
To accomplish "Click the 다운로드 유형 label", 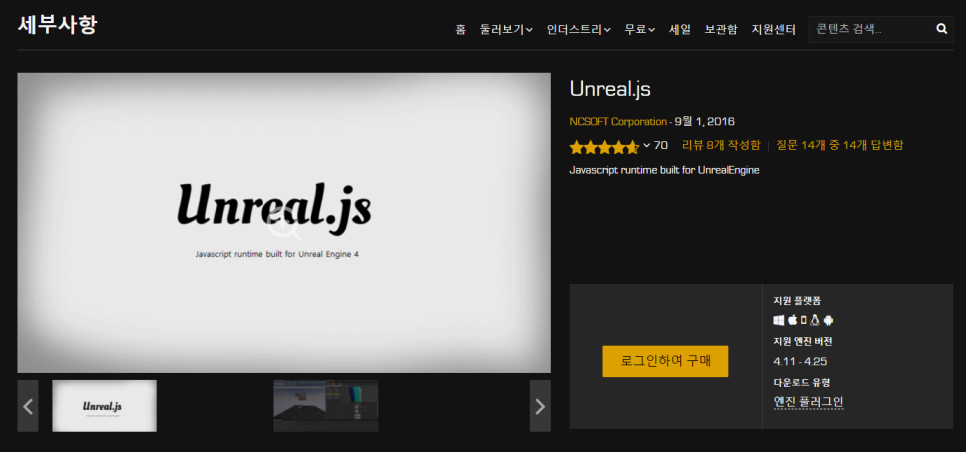I will pos(802,382).
